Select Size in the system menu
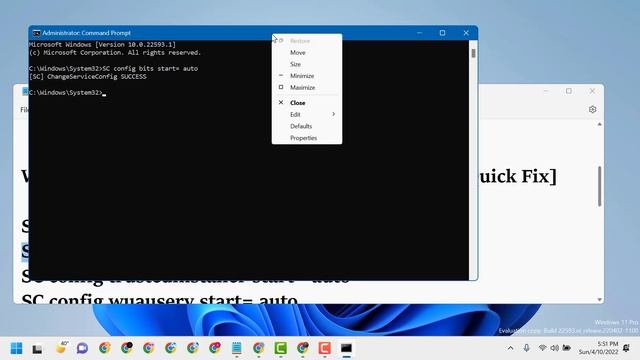This screenshot has height=360, width=640. pos(295,64)
